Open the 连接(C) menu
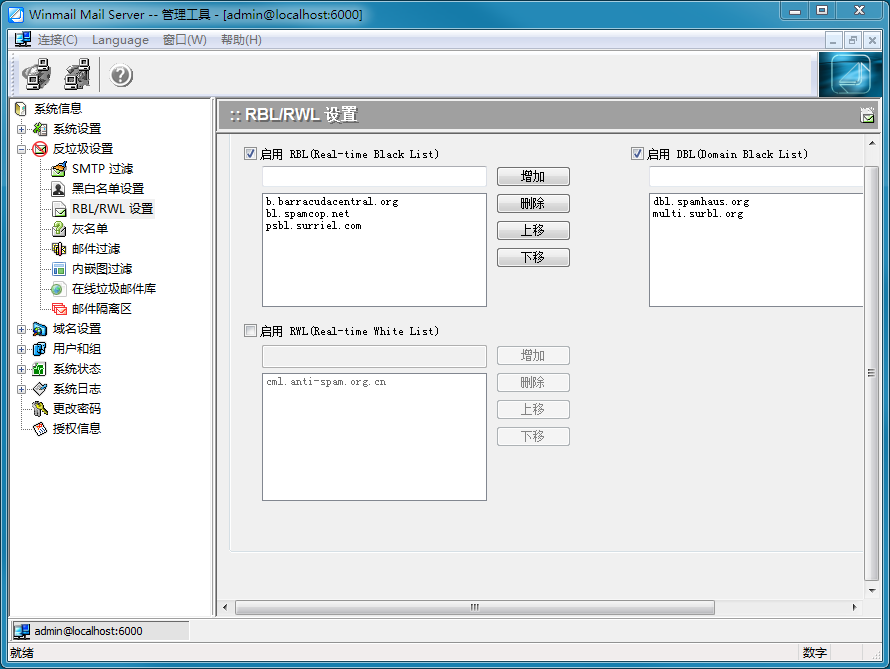 click(57, 40)
